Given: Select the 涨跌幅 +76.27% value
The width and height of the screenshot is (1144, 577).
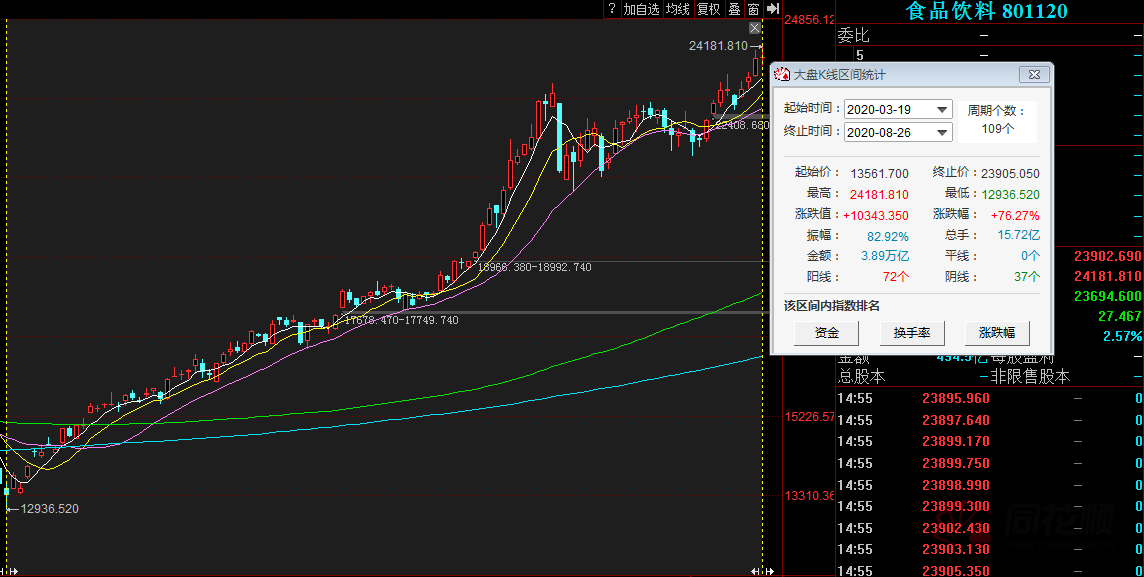Looking at the screenshot, I should [x=1015, y=215].
